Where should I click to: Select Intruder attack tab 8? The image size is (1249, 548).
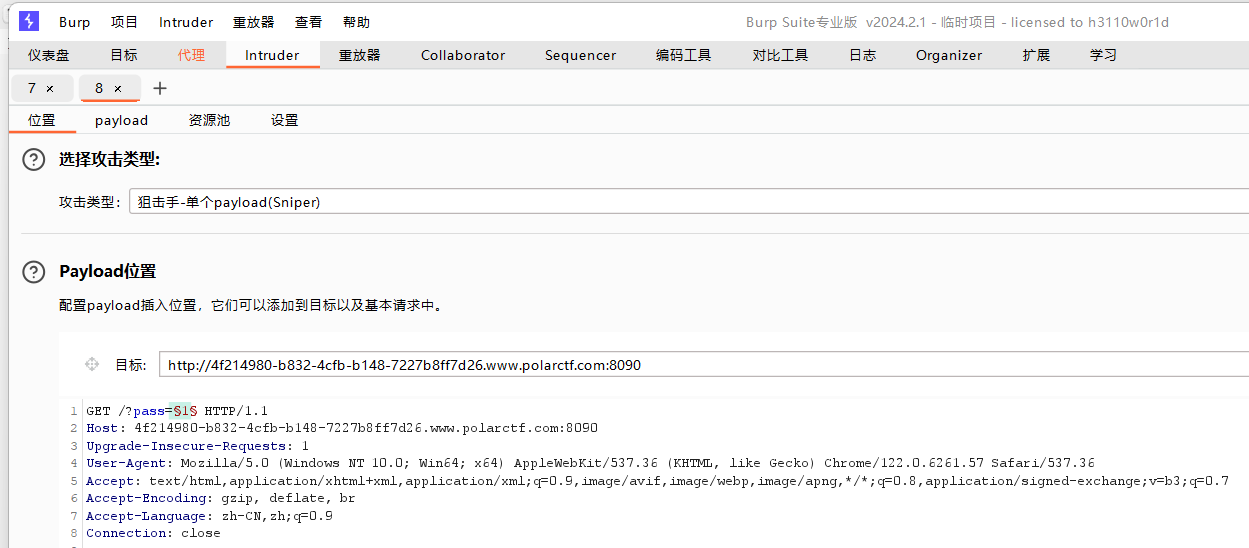[x=98, y=88]
